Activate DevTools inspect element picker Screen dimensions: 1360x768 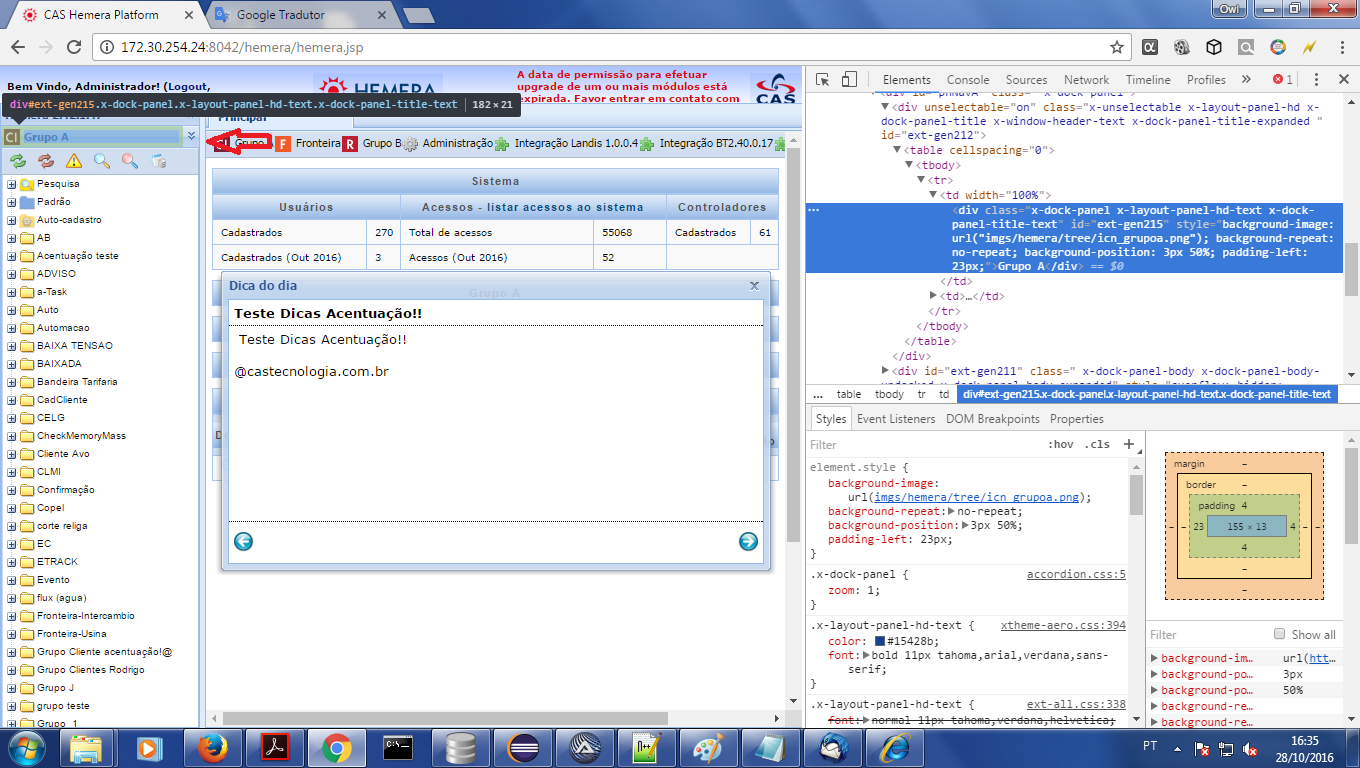pos(822,80)
